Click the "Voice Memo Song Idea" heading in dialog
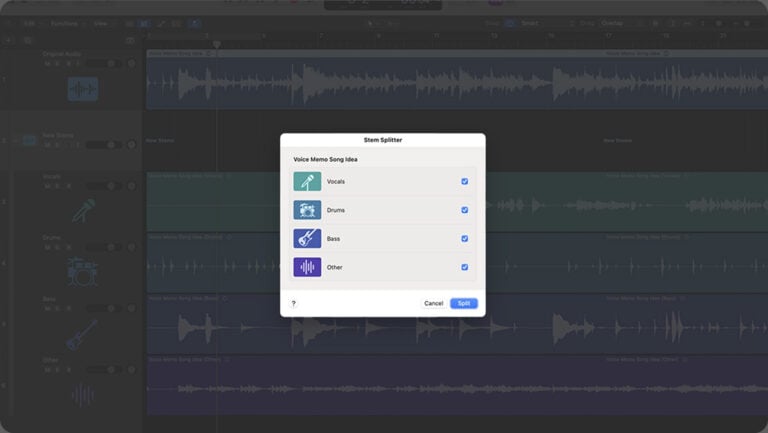Viewport: 768px width, 433px height. (325, 159)
